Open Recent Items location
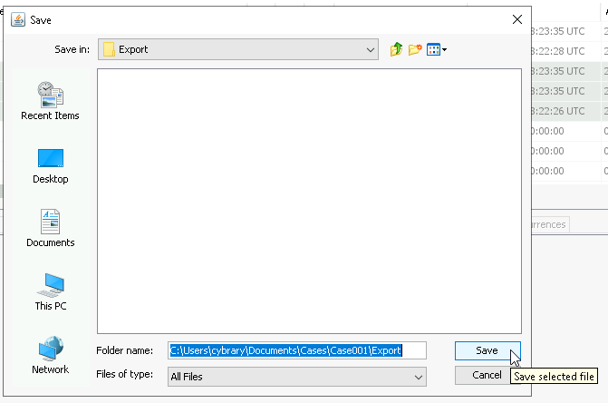Screen dimensions: 613x408 [50, 101]
